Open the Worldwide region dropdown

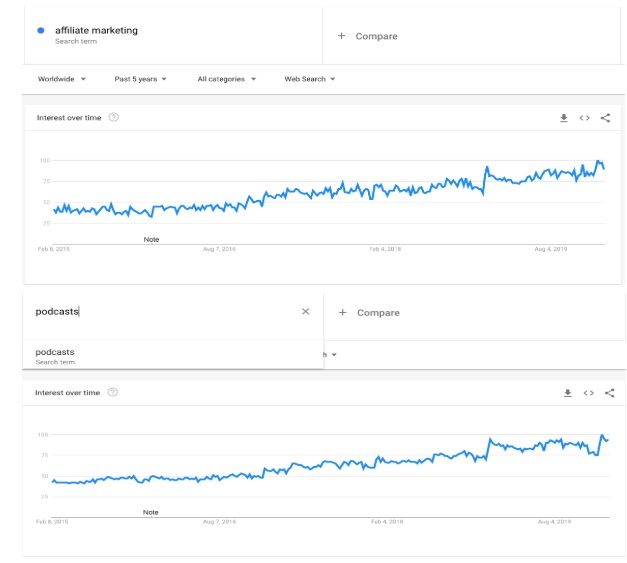tap(61, 79)
